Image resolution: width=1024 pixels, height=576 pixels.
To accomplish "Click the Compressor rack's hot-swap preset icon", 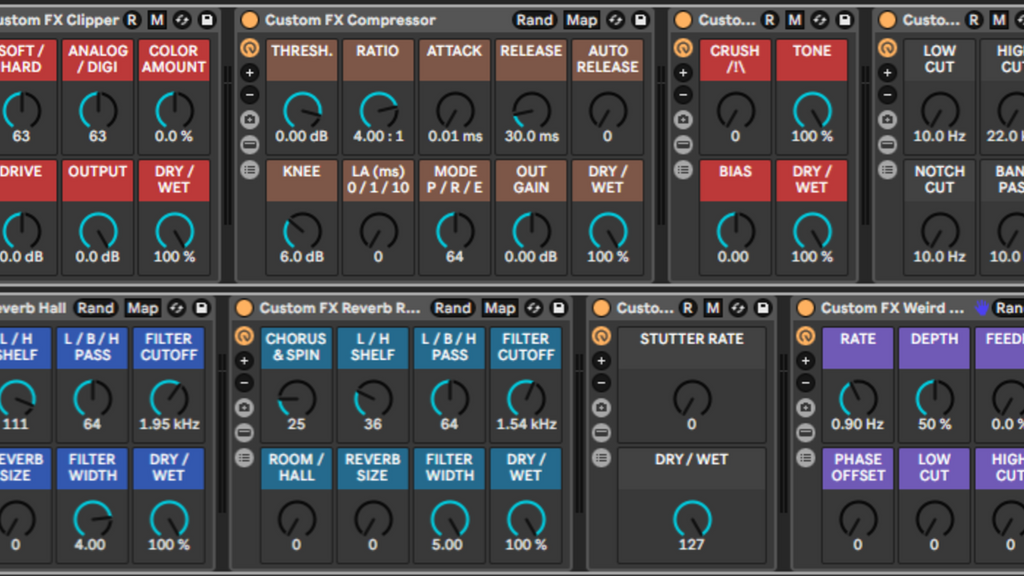I will (x=615, y=20).
